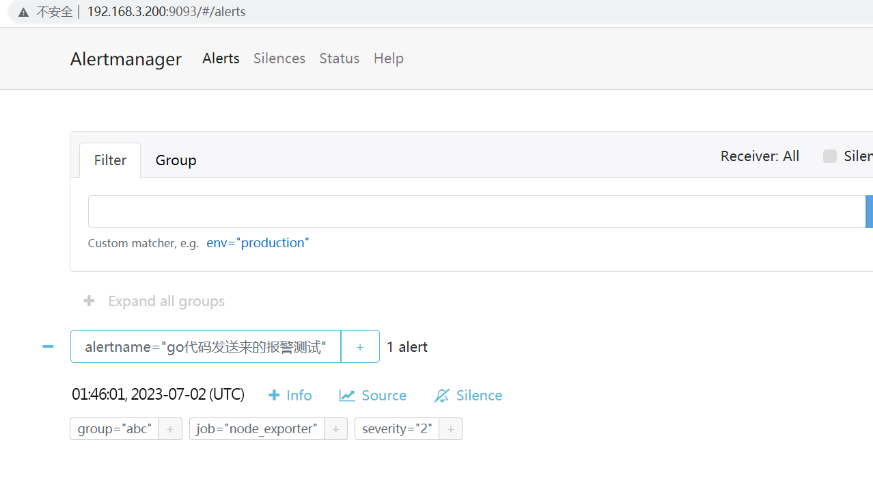Image resolution: width=873 pixels, height=477 pixels.
Task: Click the Expand all groups plus icon
Action: (89, 301)
